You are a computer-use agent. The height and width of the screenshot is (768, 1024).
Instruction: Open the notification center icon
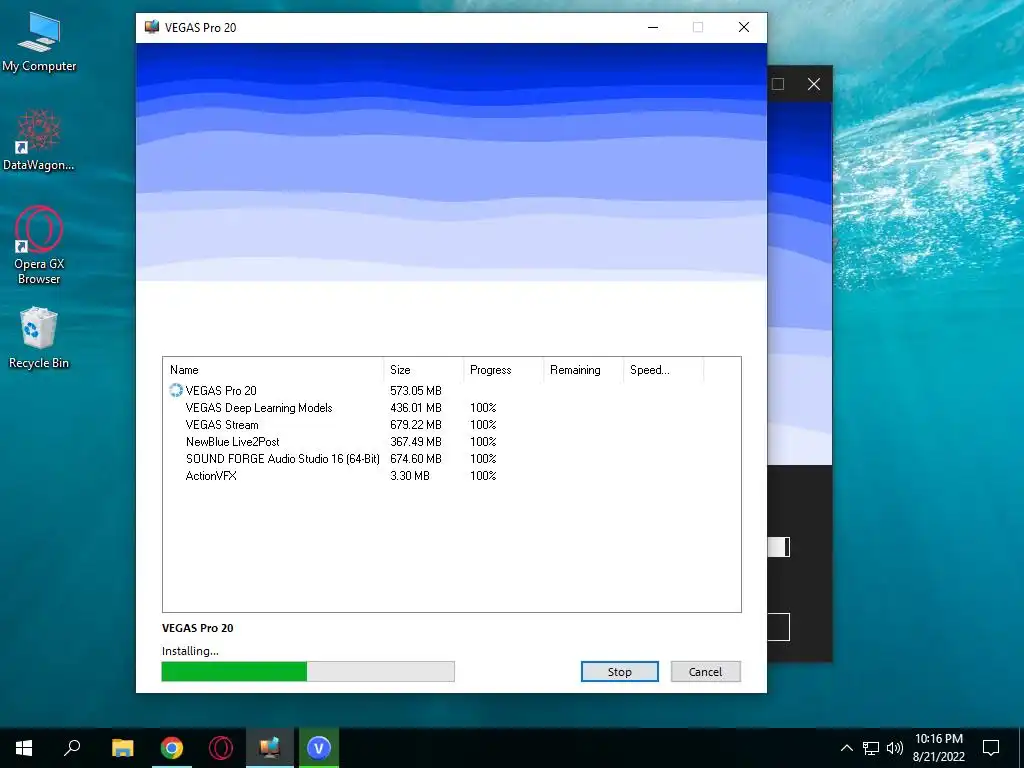click(x=991, y=748)
